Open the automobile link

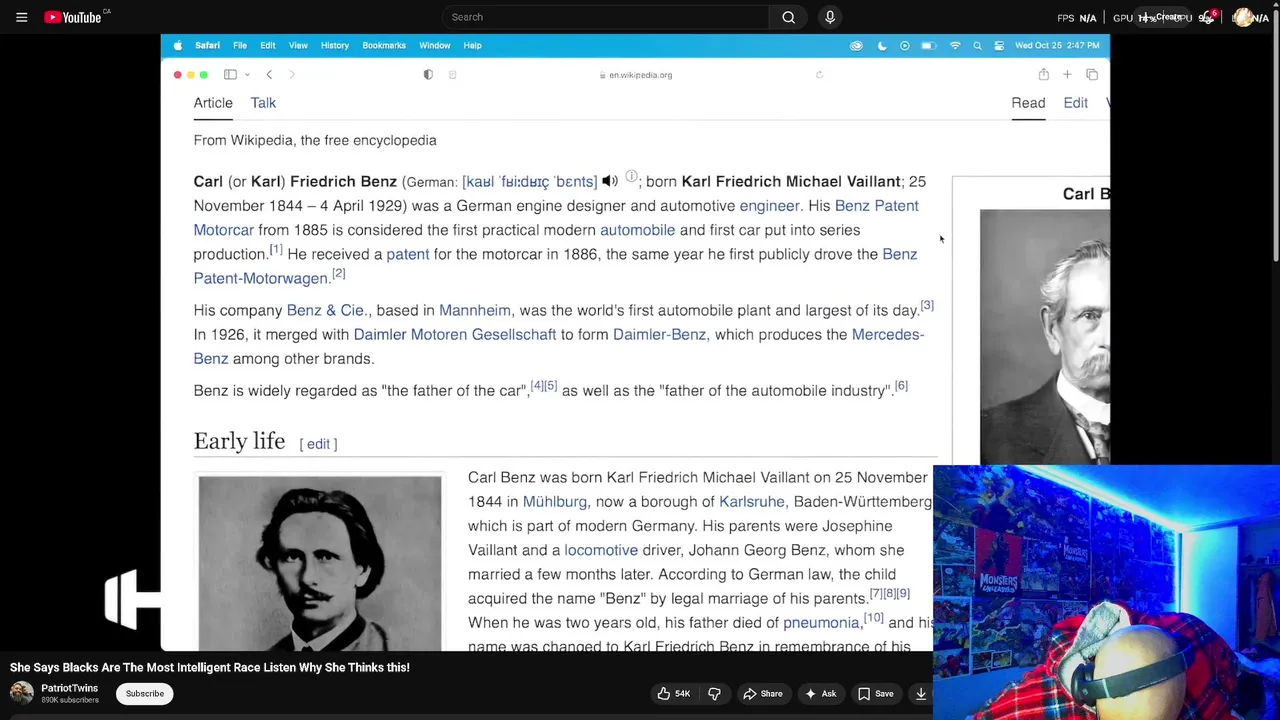[637, 230]
